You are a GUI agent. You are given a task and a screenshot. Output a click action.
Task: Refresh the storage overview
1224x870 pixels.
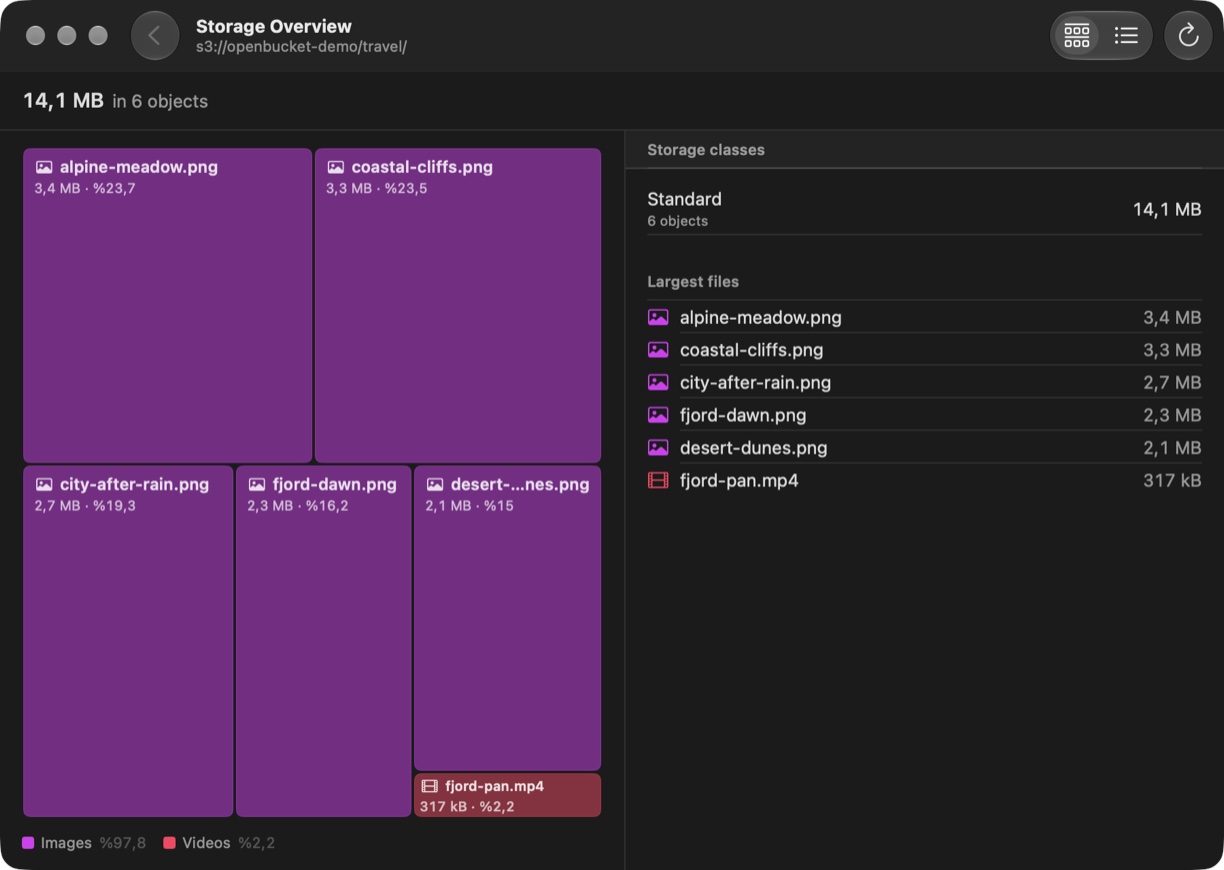tap(1188, 36)
